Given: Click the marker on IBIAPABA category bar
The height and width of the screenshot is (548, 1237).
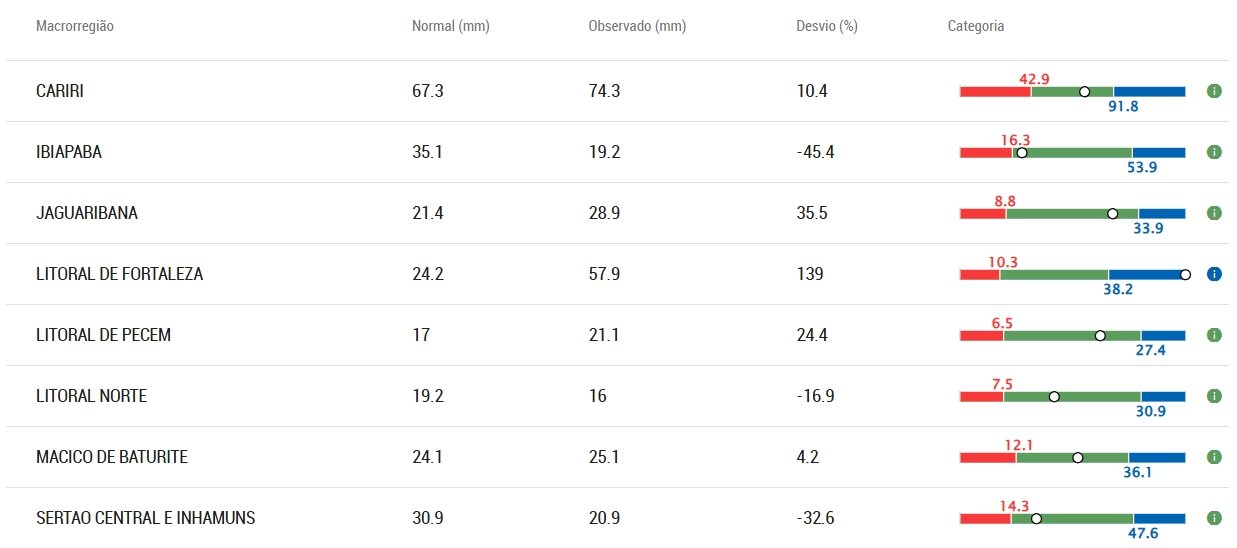Looking at the screenshot, I should [1021, 153].
